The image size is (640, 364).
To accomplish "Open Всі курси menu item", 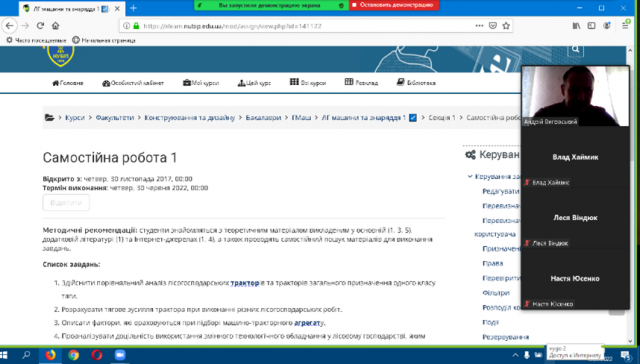I will click(x=308, y=82).
